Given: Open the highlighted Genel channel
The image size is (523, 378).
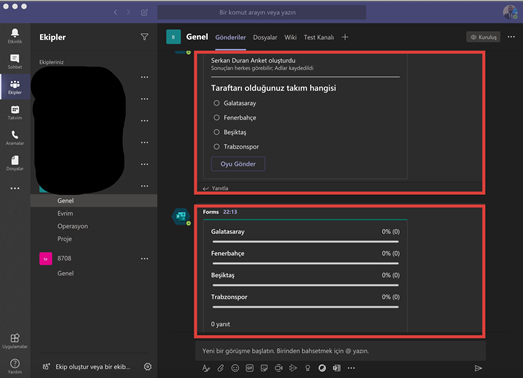Looking at the screenshot, I should pyautogui.click(x=94, y=201).
